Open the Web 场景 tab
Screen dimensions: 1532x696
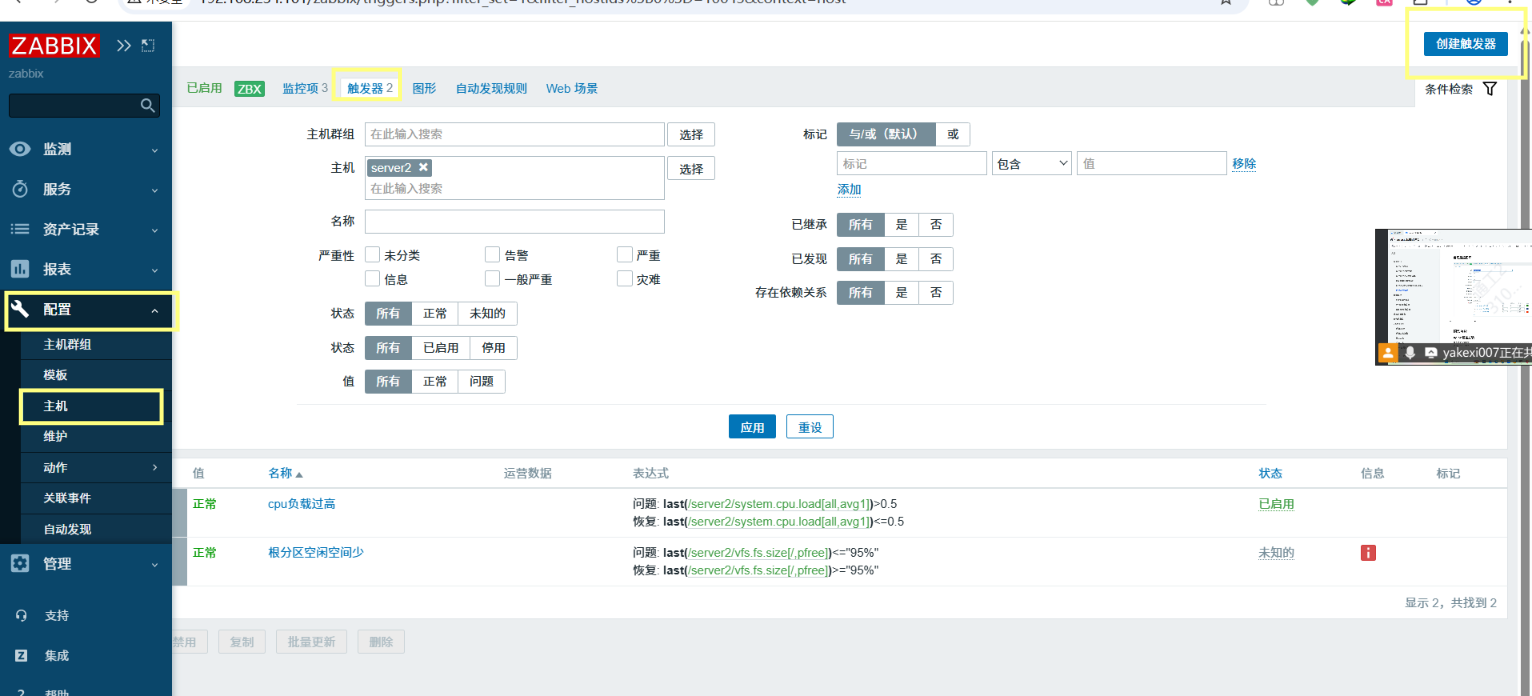coord(572,89)
